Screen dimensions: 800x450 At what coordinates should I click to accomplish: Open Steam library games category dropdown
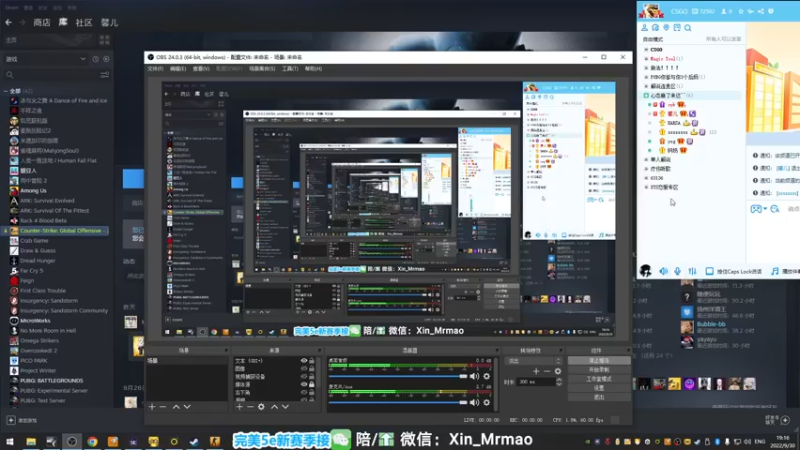coord(46,59)
